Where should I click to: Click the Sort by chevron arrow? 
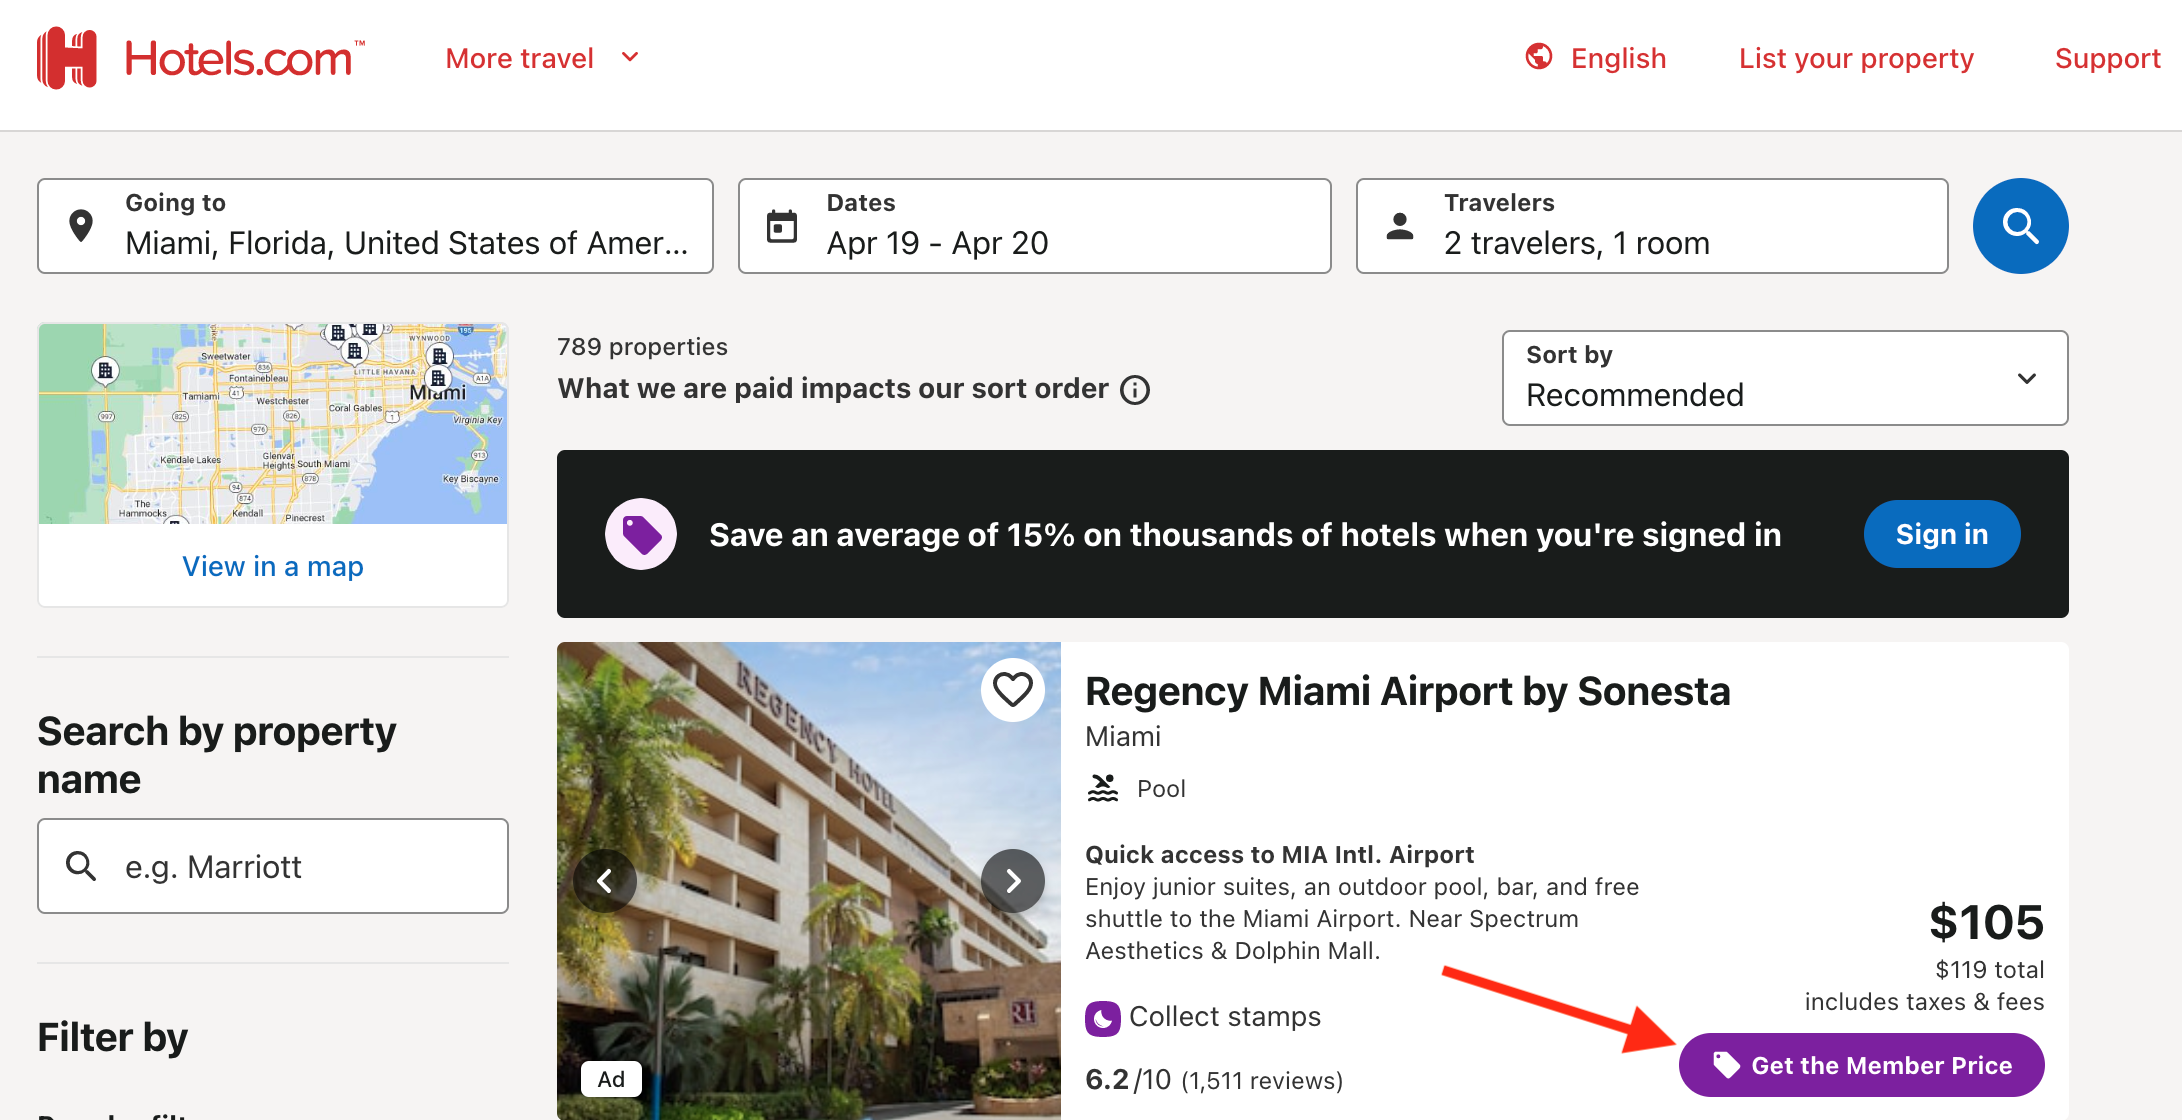click(x=2027, y=379)
